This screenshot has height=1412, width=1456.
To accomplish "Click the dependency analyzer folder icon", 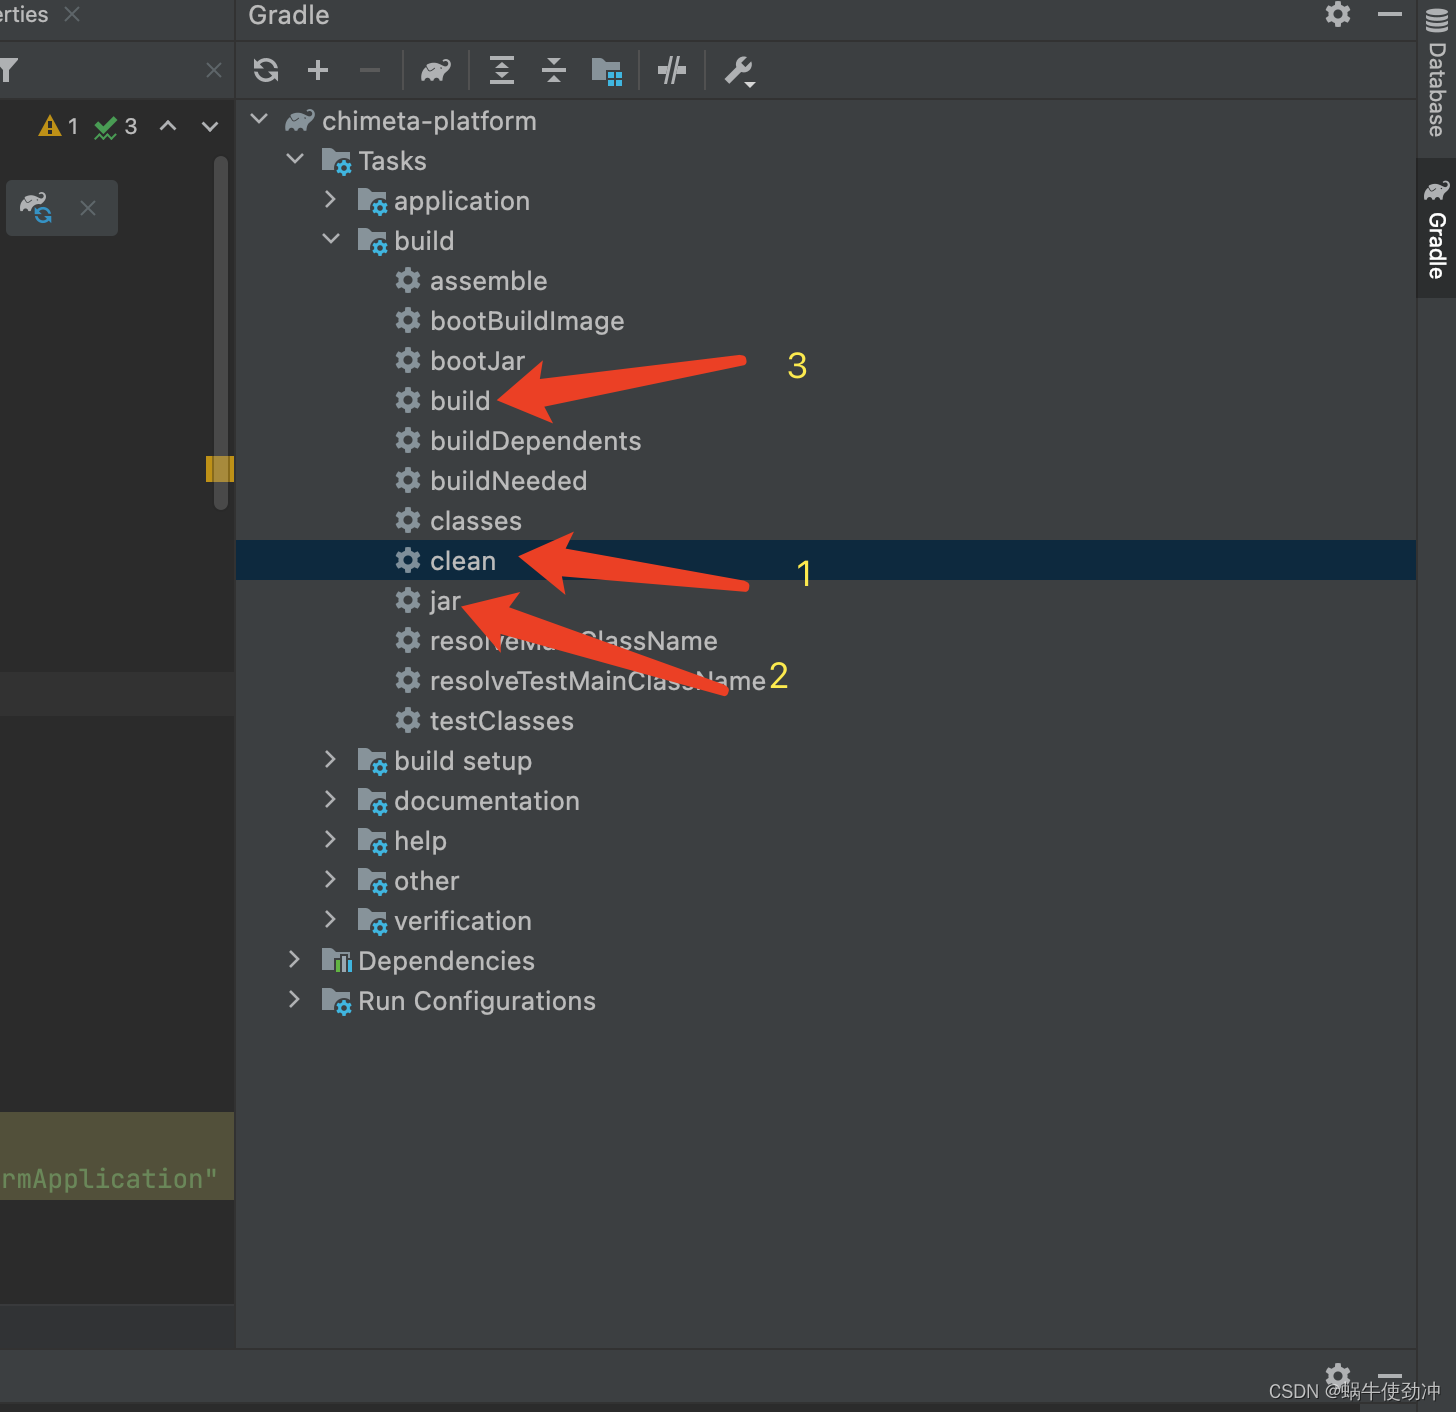I will point(607,71).
